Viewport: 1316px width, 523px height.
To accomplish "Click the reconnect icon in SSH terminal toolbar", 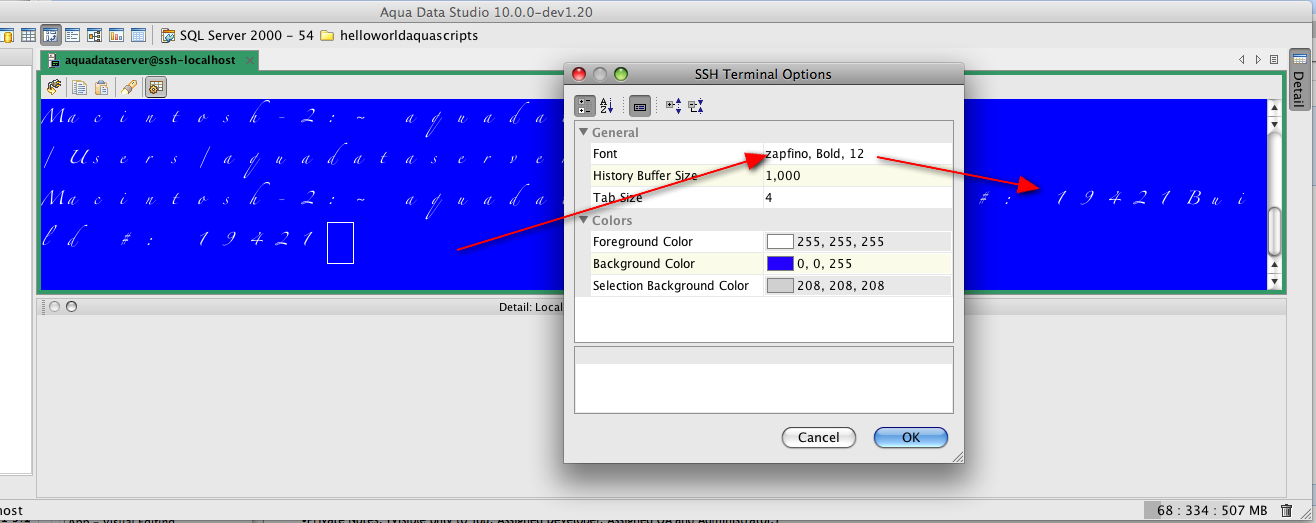I will point(54,87).
